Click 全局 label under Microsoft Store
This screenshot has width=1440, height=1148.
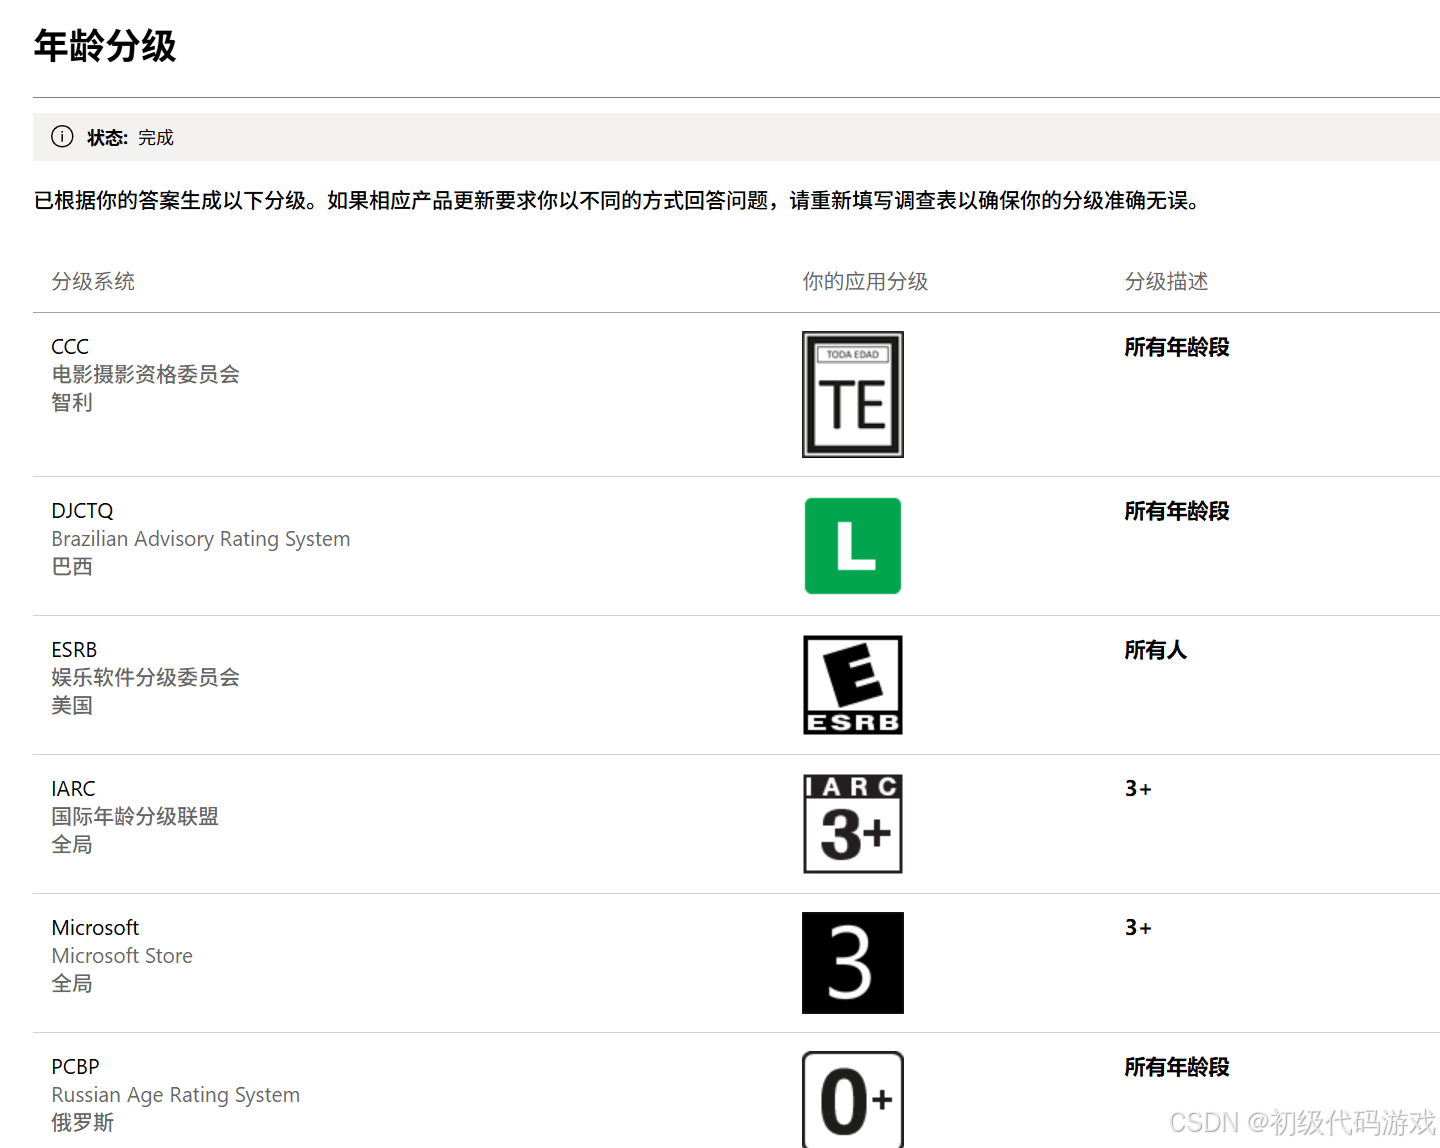pyautogui.click(x=72, y=984)
